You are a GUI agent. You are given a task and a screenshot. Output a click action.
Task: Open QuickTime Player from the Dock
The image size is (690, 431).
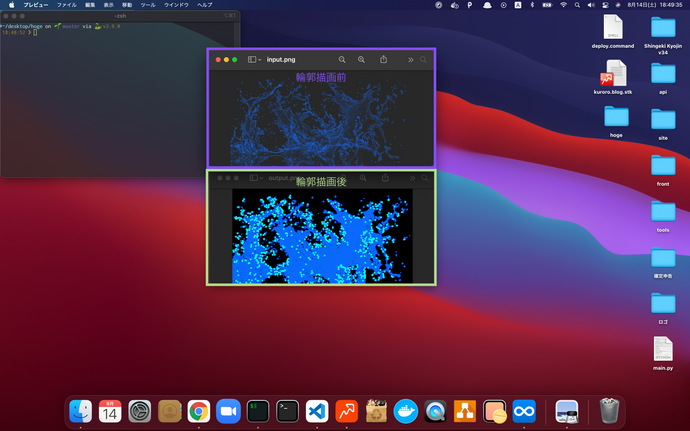[x=435, y=411]
